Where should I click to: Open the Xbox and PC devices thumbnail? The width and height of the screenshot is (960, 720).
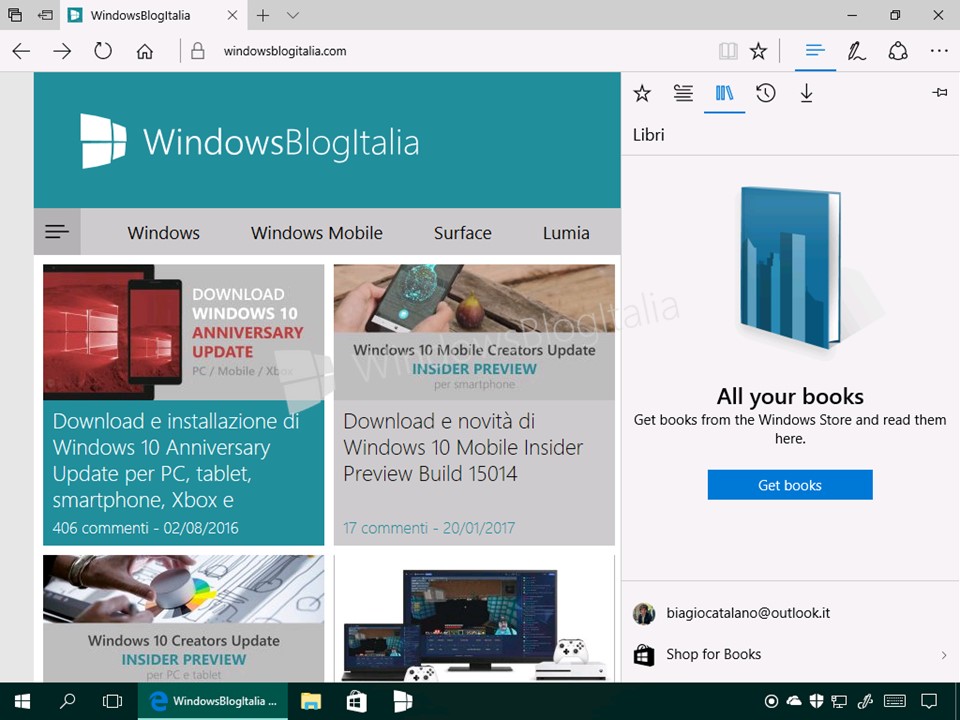click(474, 618)
